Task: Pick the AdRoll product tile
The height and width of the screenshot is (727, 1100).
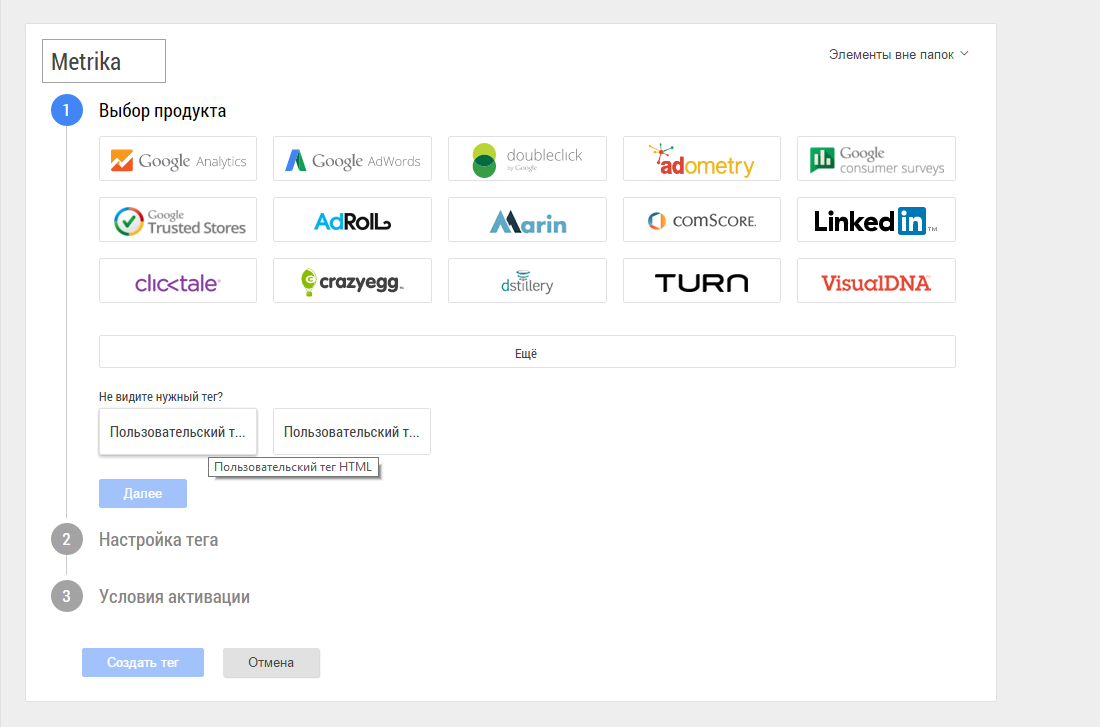Action: (x=352, y=220)
